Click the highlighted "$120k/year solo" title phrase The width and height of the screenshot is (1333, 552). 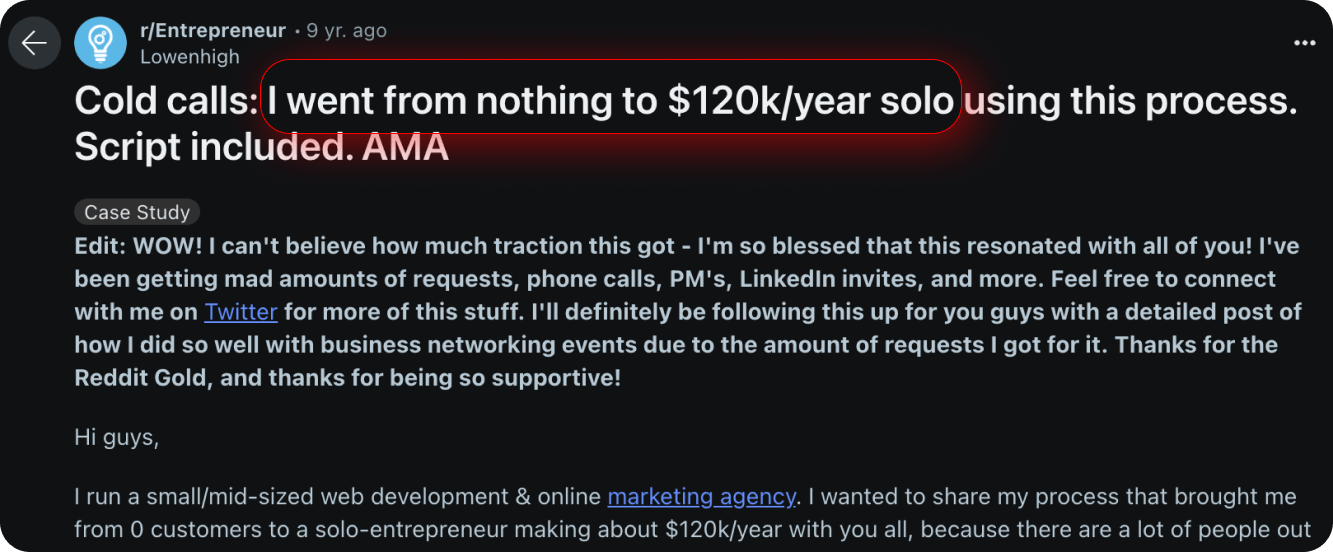(x=810, y=101)
